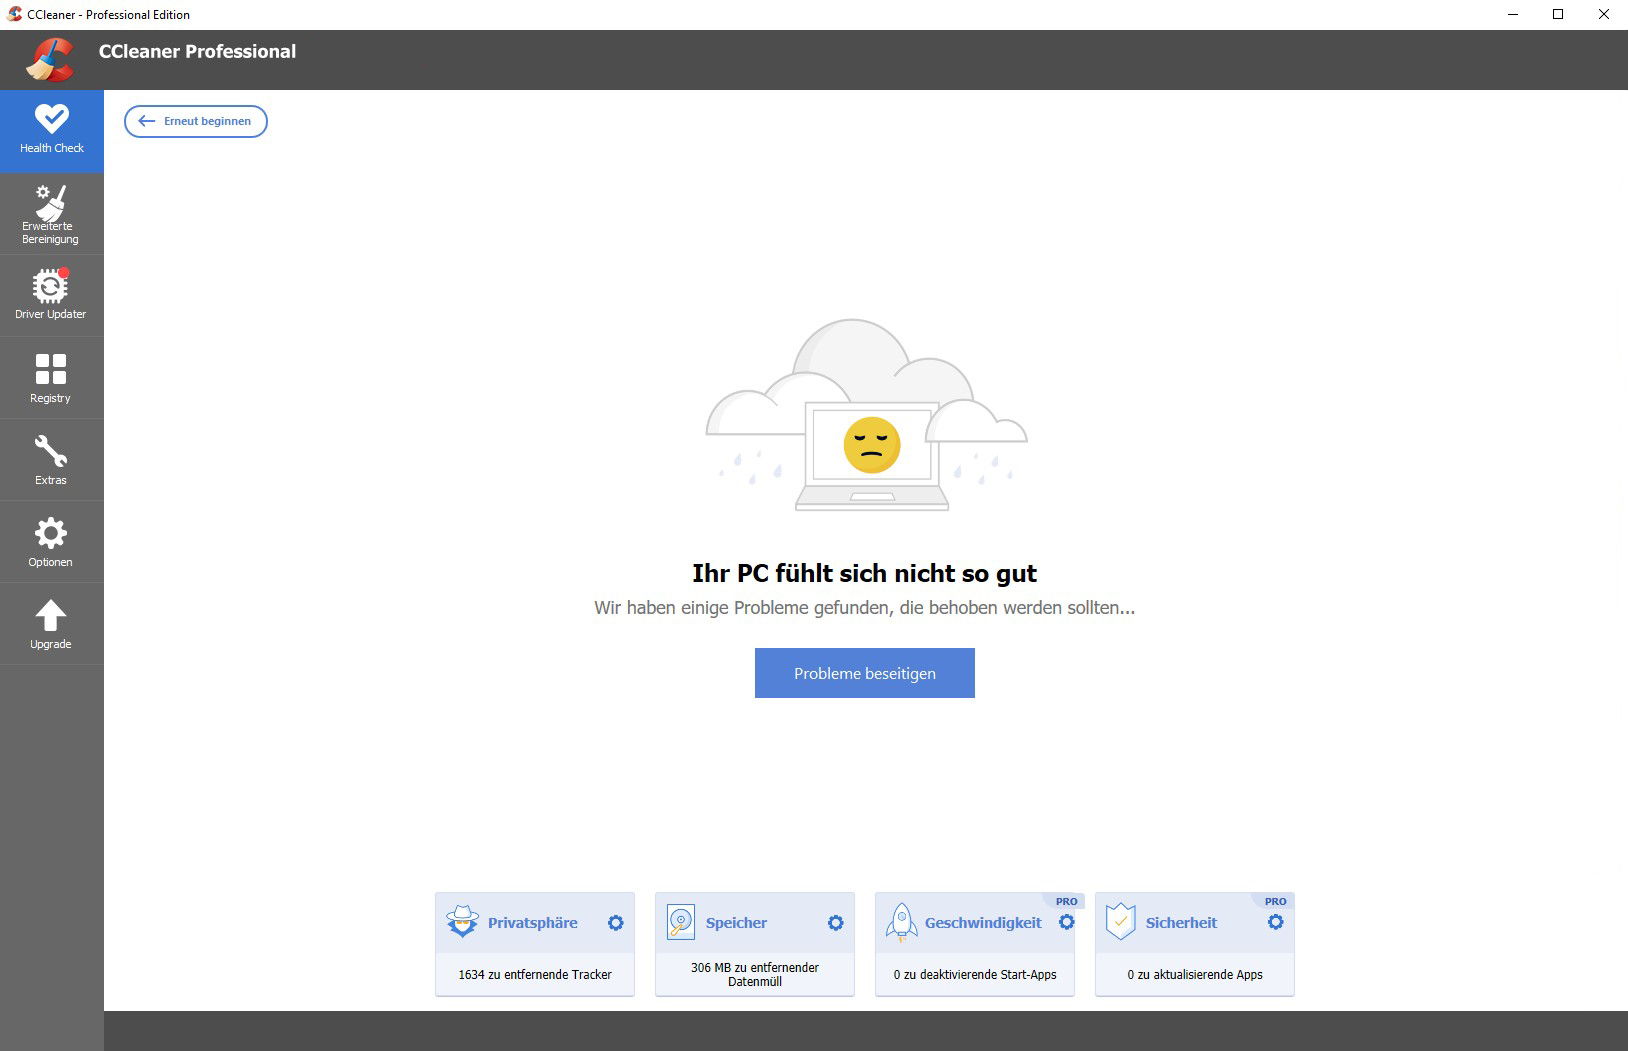
Task: Open the Registry section
Action: point(51,378)
